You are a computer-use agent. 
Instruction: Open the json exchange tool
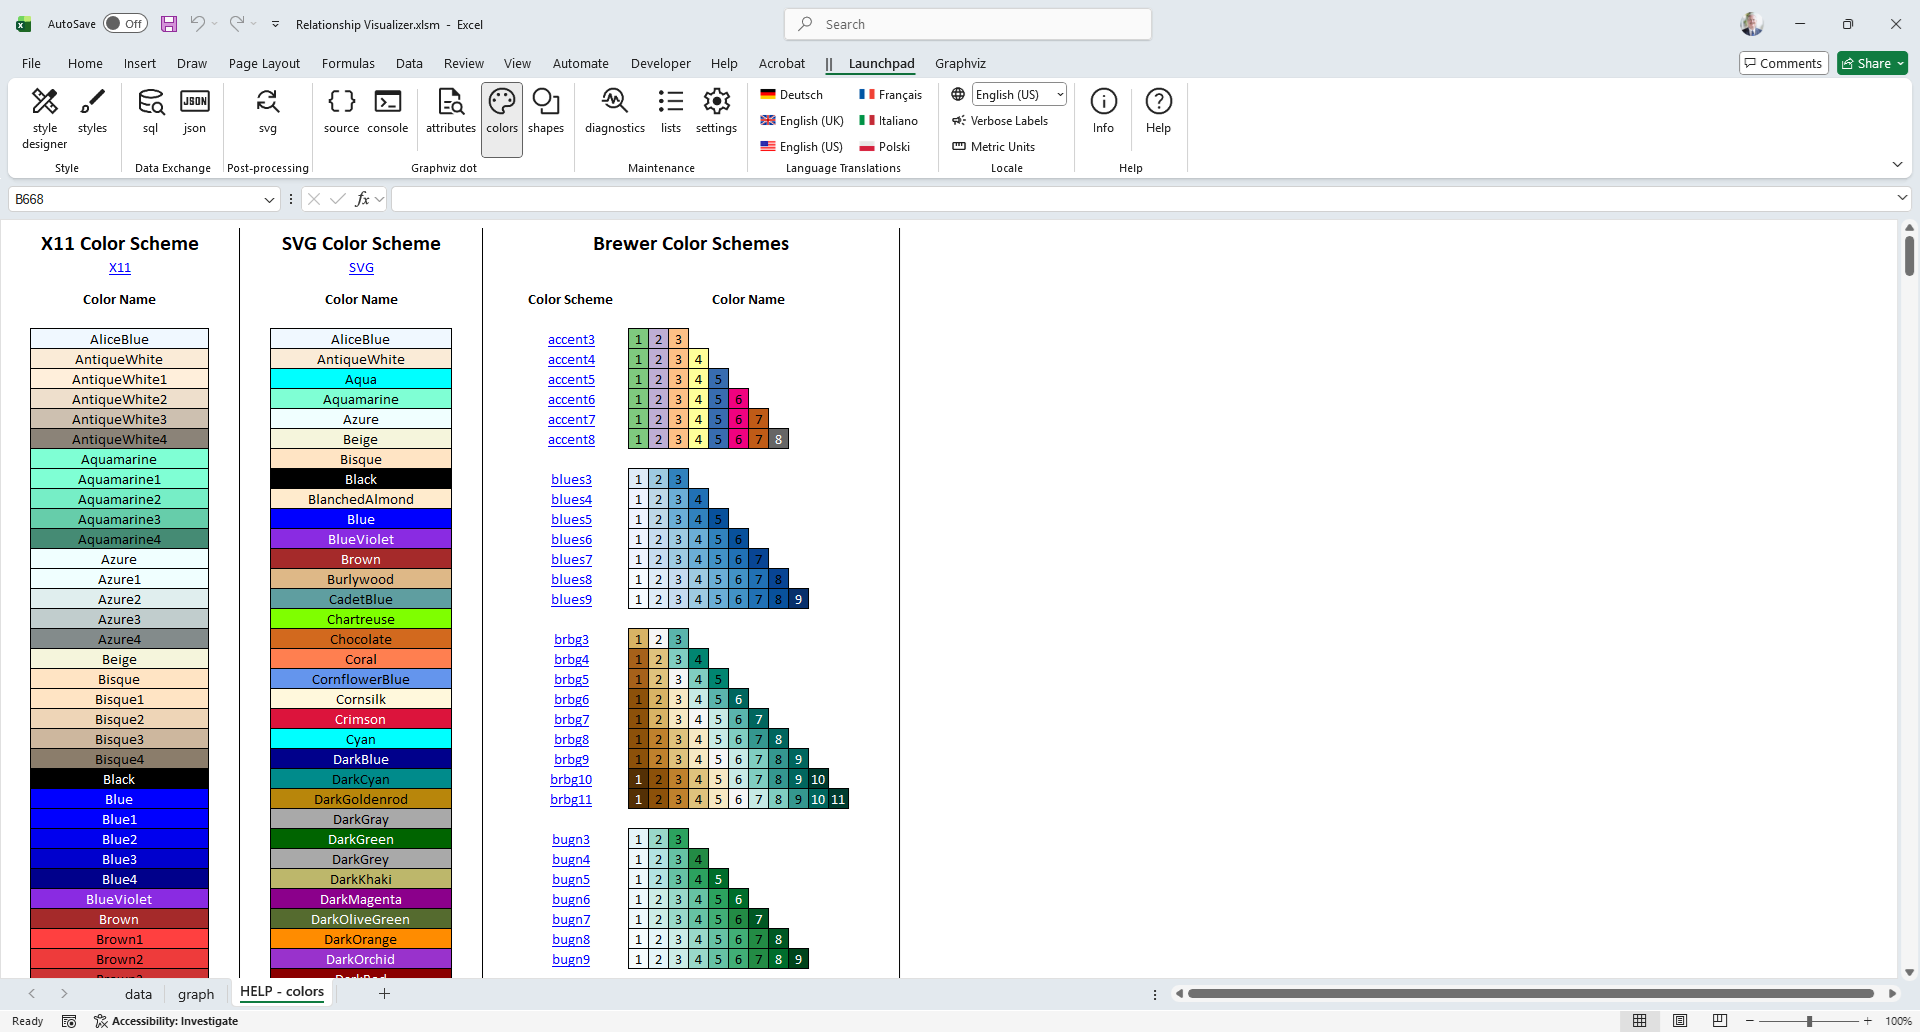(x=194, y=111)
